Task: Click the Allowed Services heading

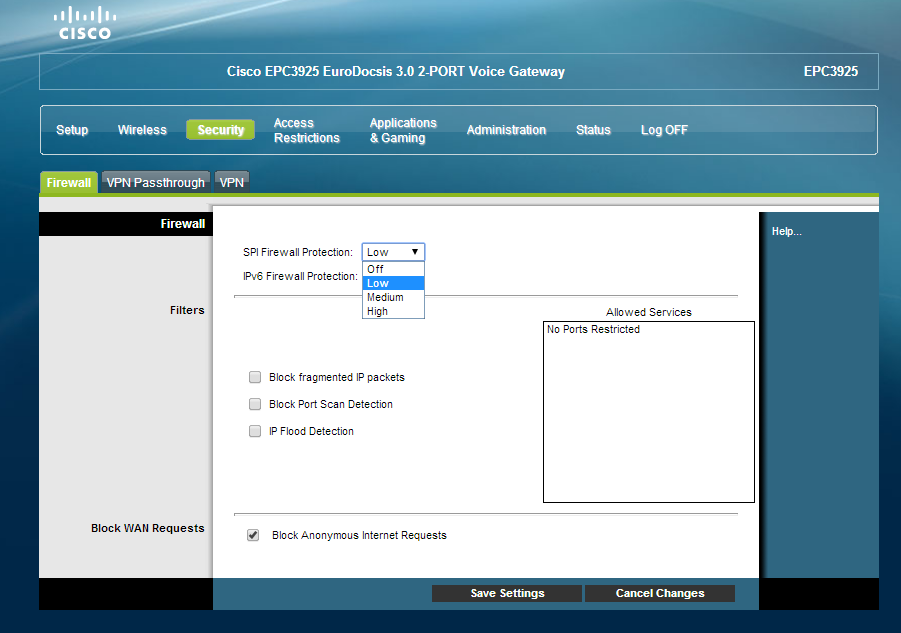Action: (x=649, y=312)
